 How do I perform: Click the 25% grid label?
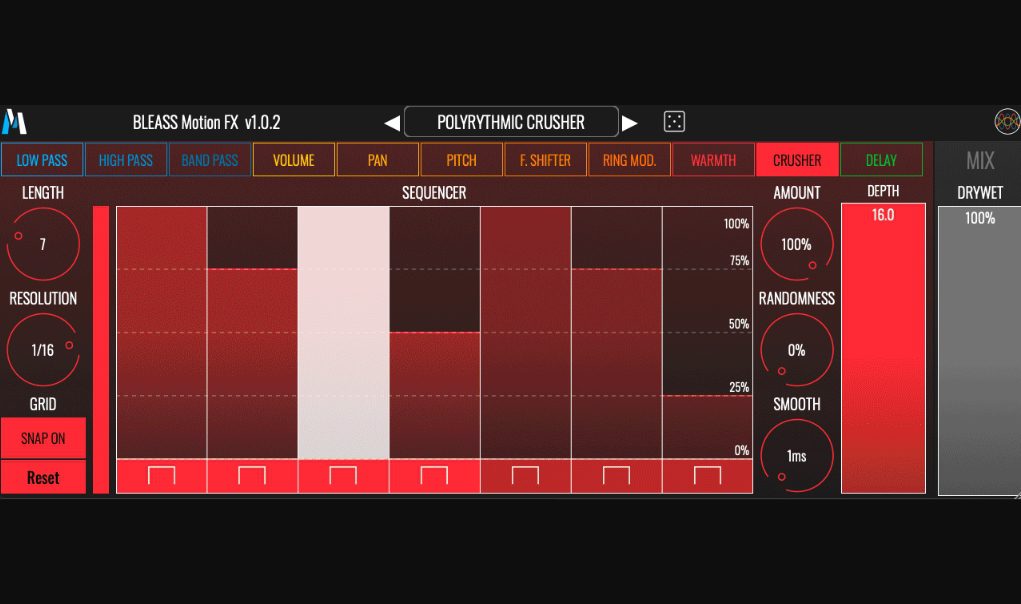pos(738,387)
